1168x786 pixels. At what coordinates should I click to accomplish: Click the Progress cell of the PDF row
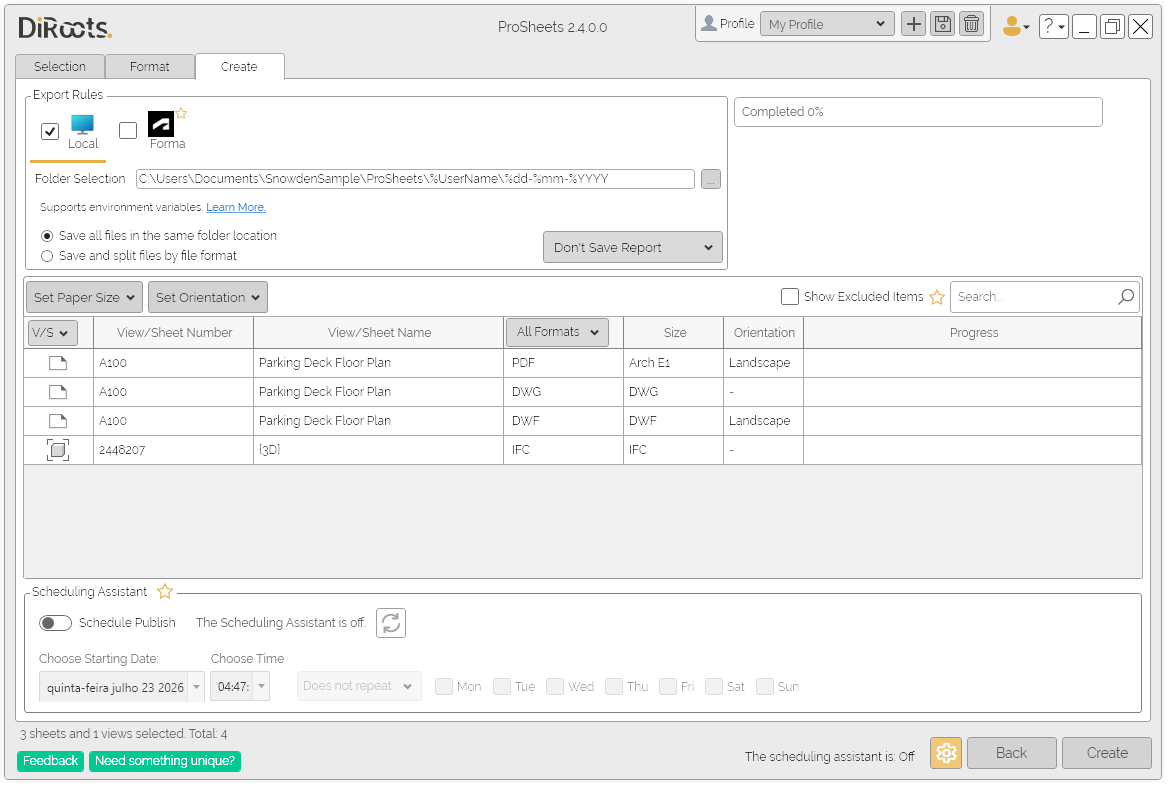(973, 363)
